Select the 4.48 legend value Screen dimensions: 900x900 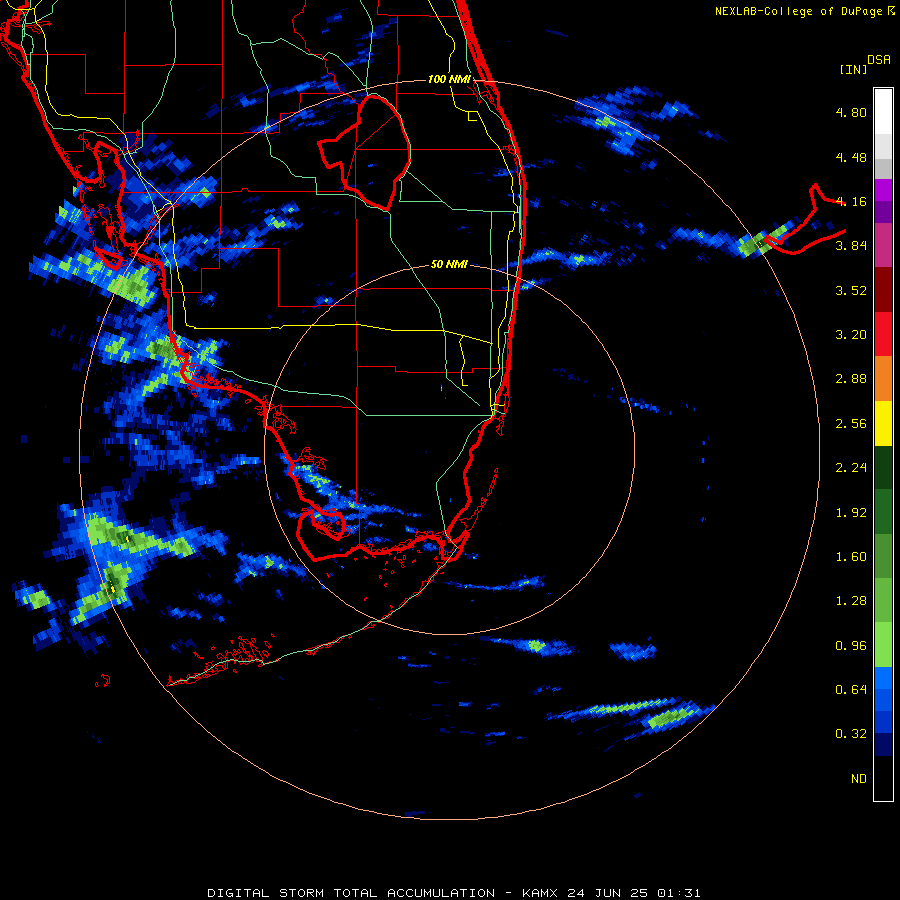(x=851, y=157)
